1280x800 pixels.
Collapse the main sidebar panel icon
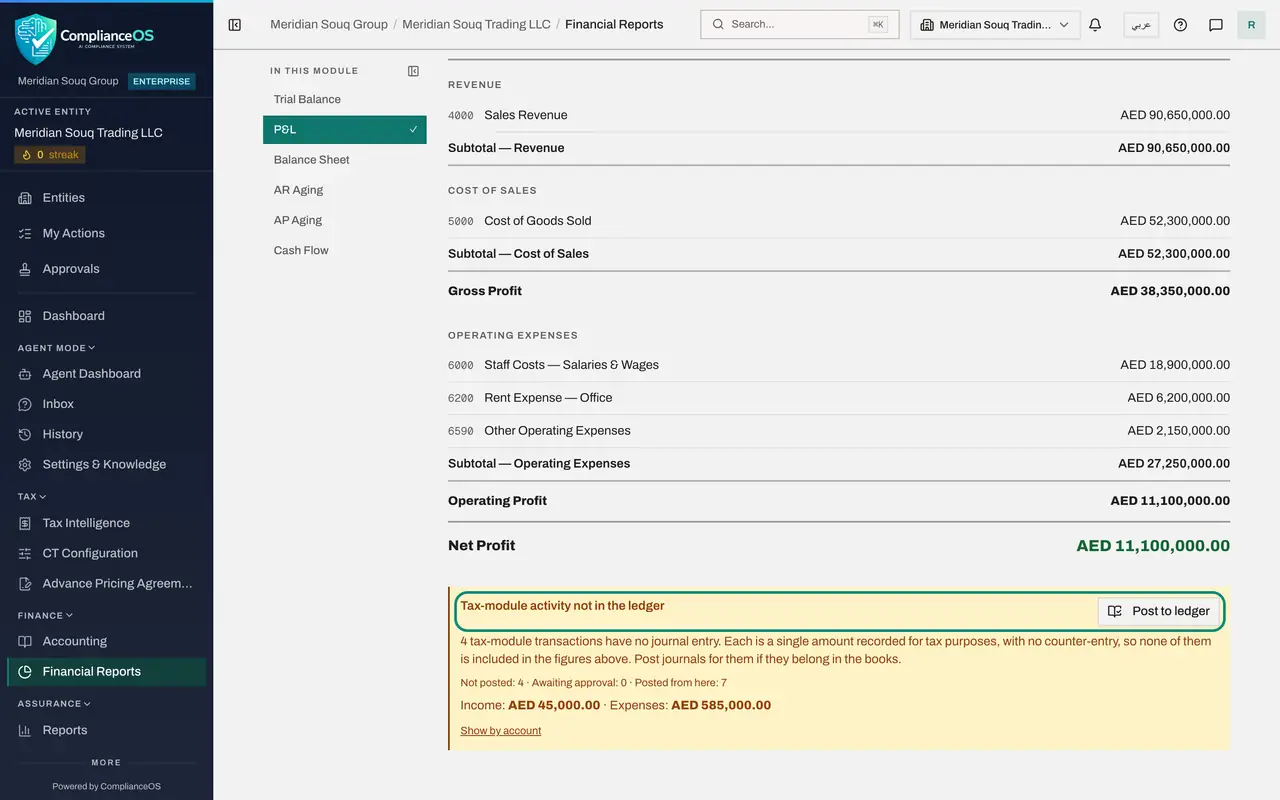click(x=235, y=25)
